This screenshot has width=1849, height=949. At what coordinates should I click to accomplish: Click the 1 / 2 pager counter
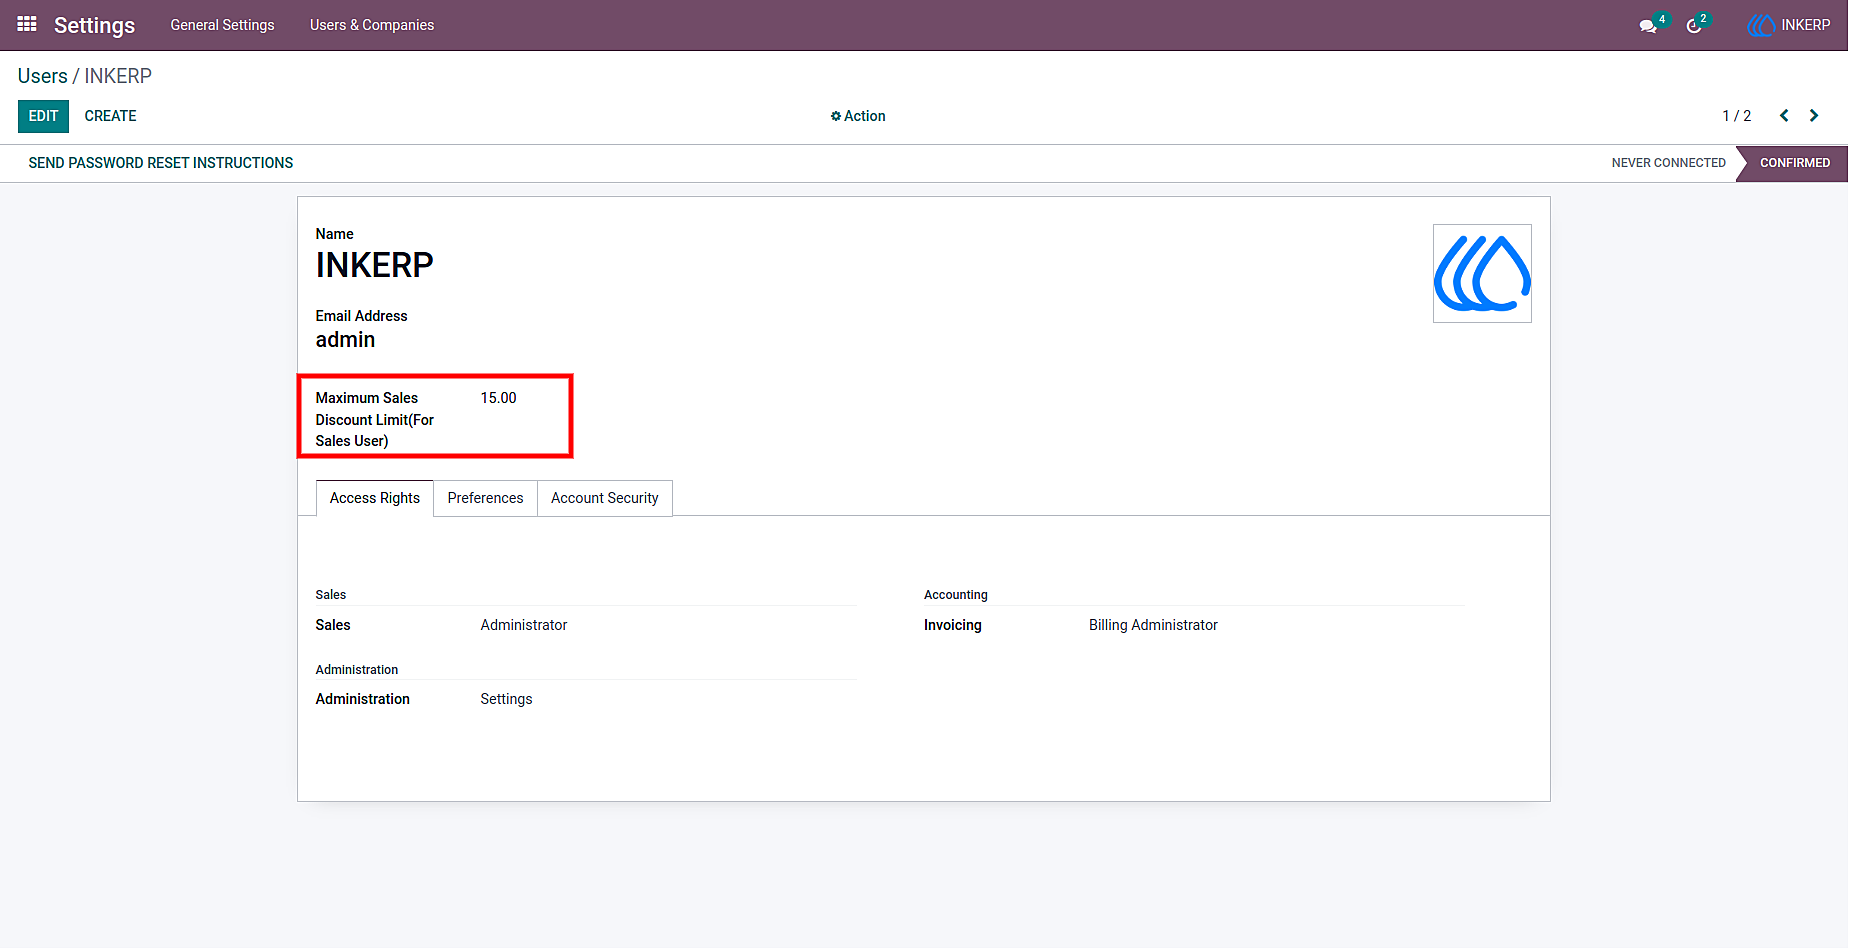pyautogui.click(x=1736, y=116)
